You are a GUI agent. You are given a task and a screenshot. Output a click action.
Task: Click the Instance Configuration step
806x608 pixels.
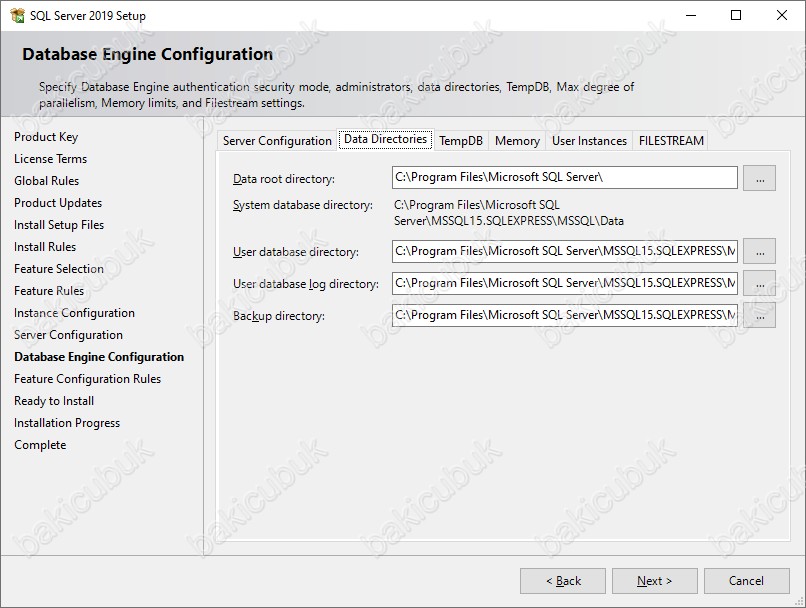(75, 313)
